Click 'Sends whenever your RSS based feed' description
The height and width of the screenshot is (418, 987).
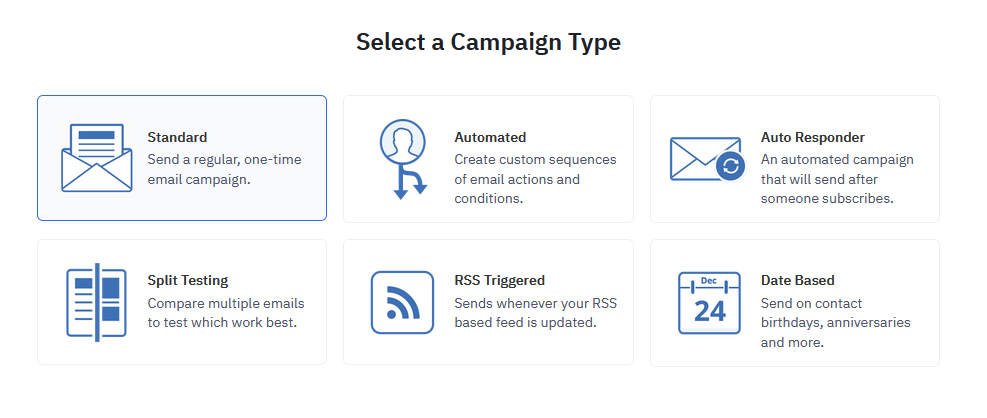[x=536, y=313]
